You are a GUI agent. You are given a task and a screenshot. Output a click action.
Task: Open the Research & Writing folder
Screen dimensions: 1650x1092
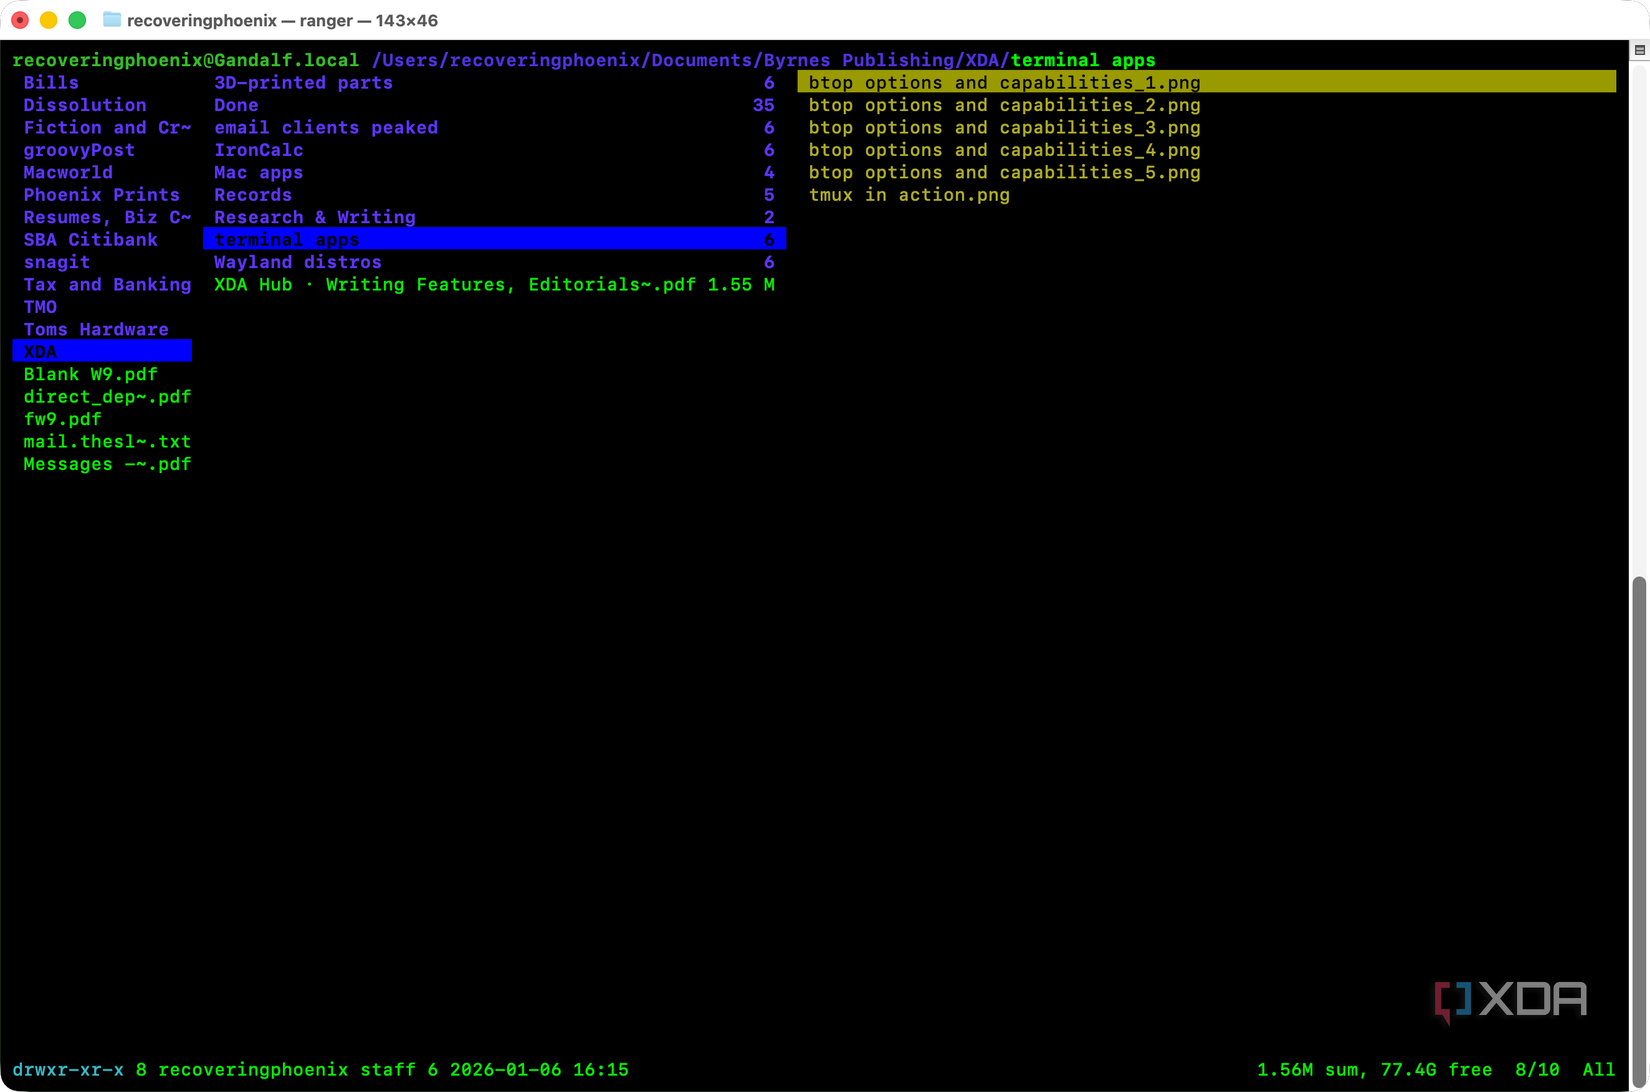494,217
